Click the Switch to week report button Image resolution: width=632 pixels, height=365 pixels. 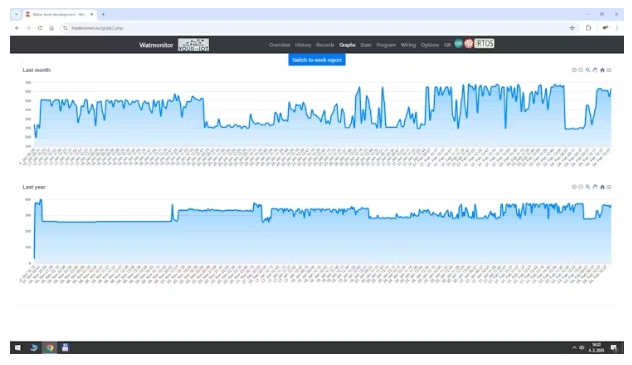tap(317, 60)
